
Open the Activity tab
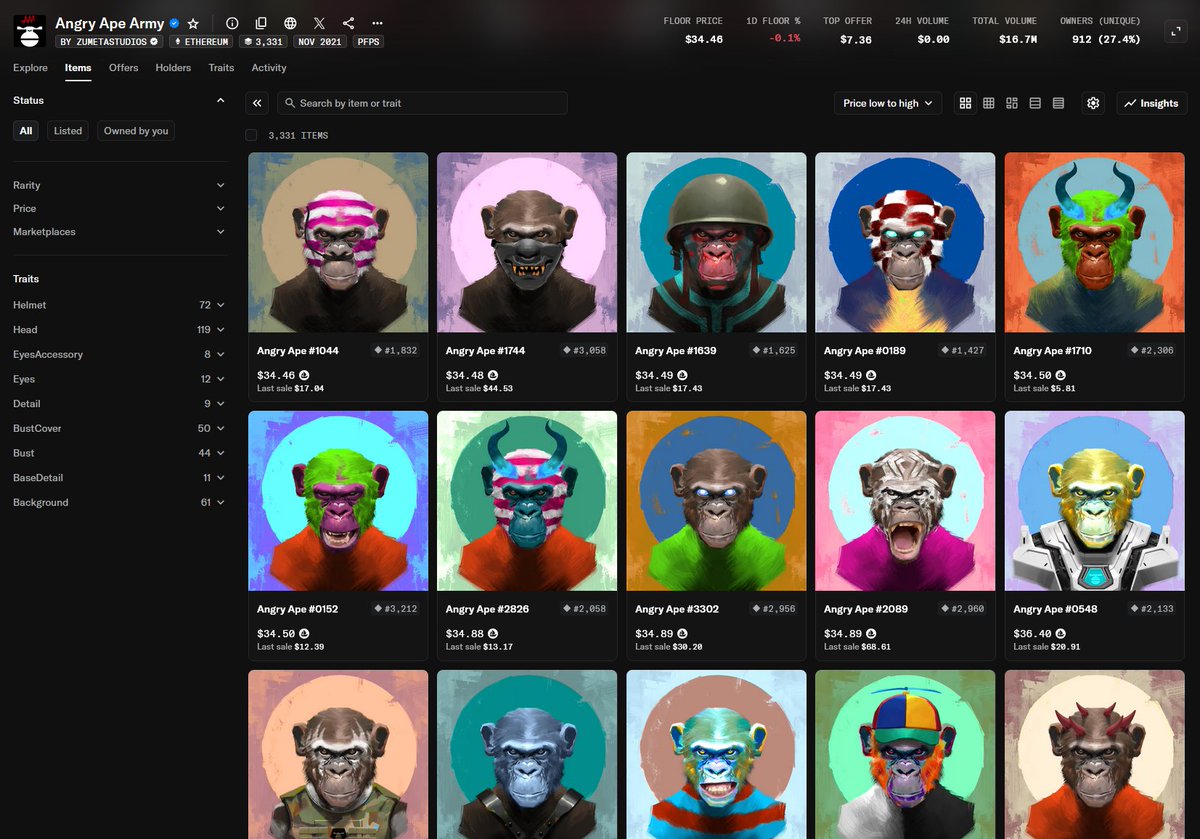[x=269, y=68]
